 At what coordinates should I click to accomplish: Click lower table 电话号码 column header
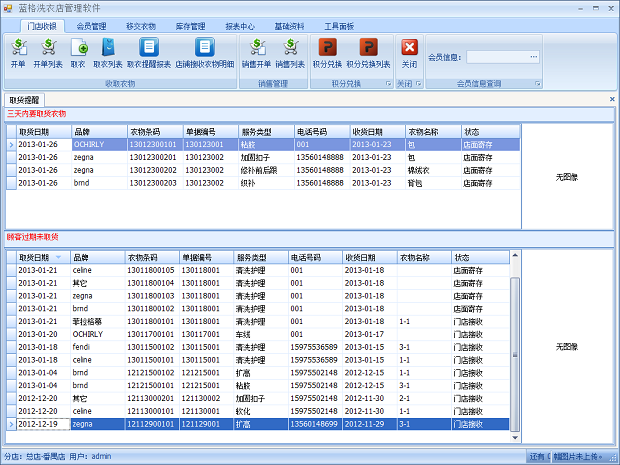coord(315,257)
